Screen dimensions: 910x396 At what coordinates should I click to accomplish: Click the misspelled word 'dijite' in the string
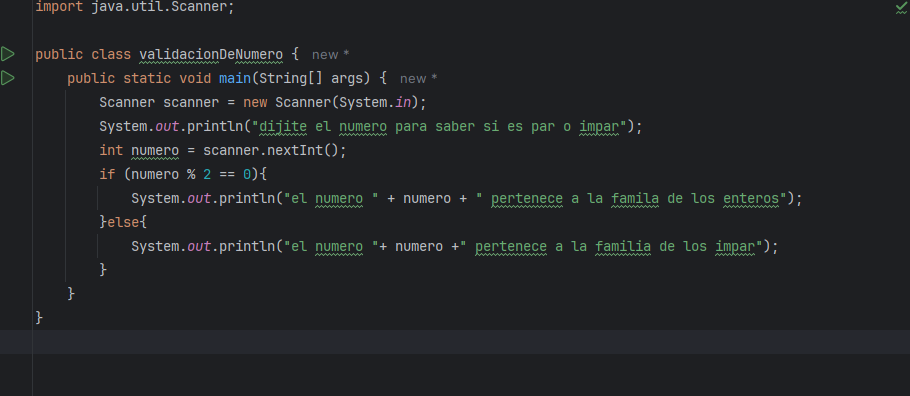(282, 126)
